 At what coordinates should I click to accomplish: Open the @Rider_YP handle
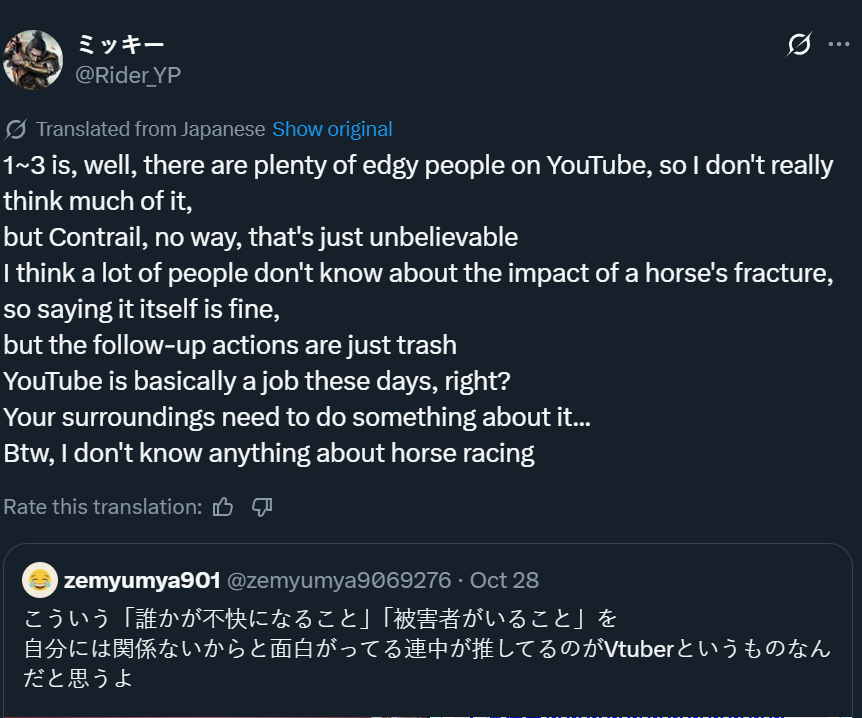coord(128,75)
